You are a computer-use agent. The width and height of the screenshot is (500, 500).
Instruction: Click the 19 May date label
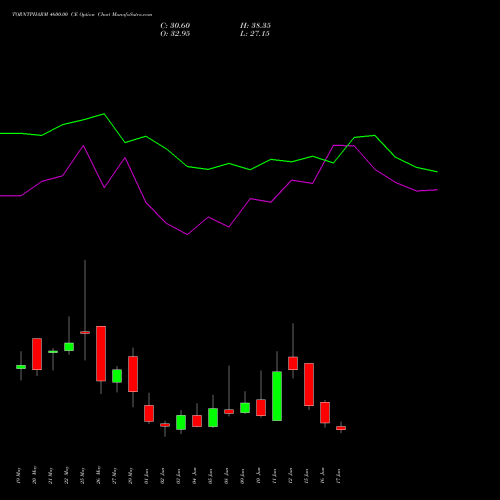coord(18,476)
